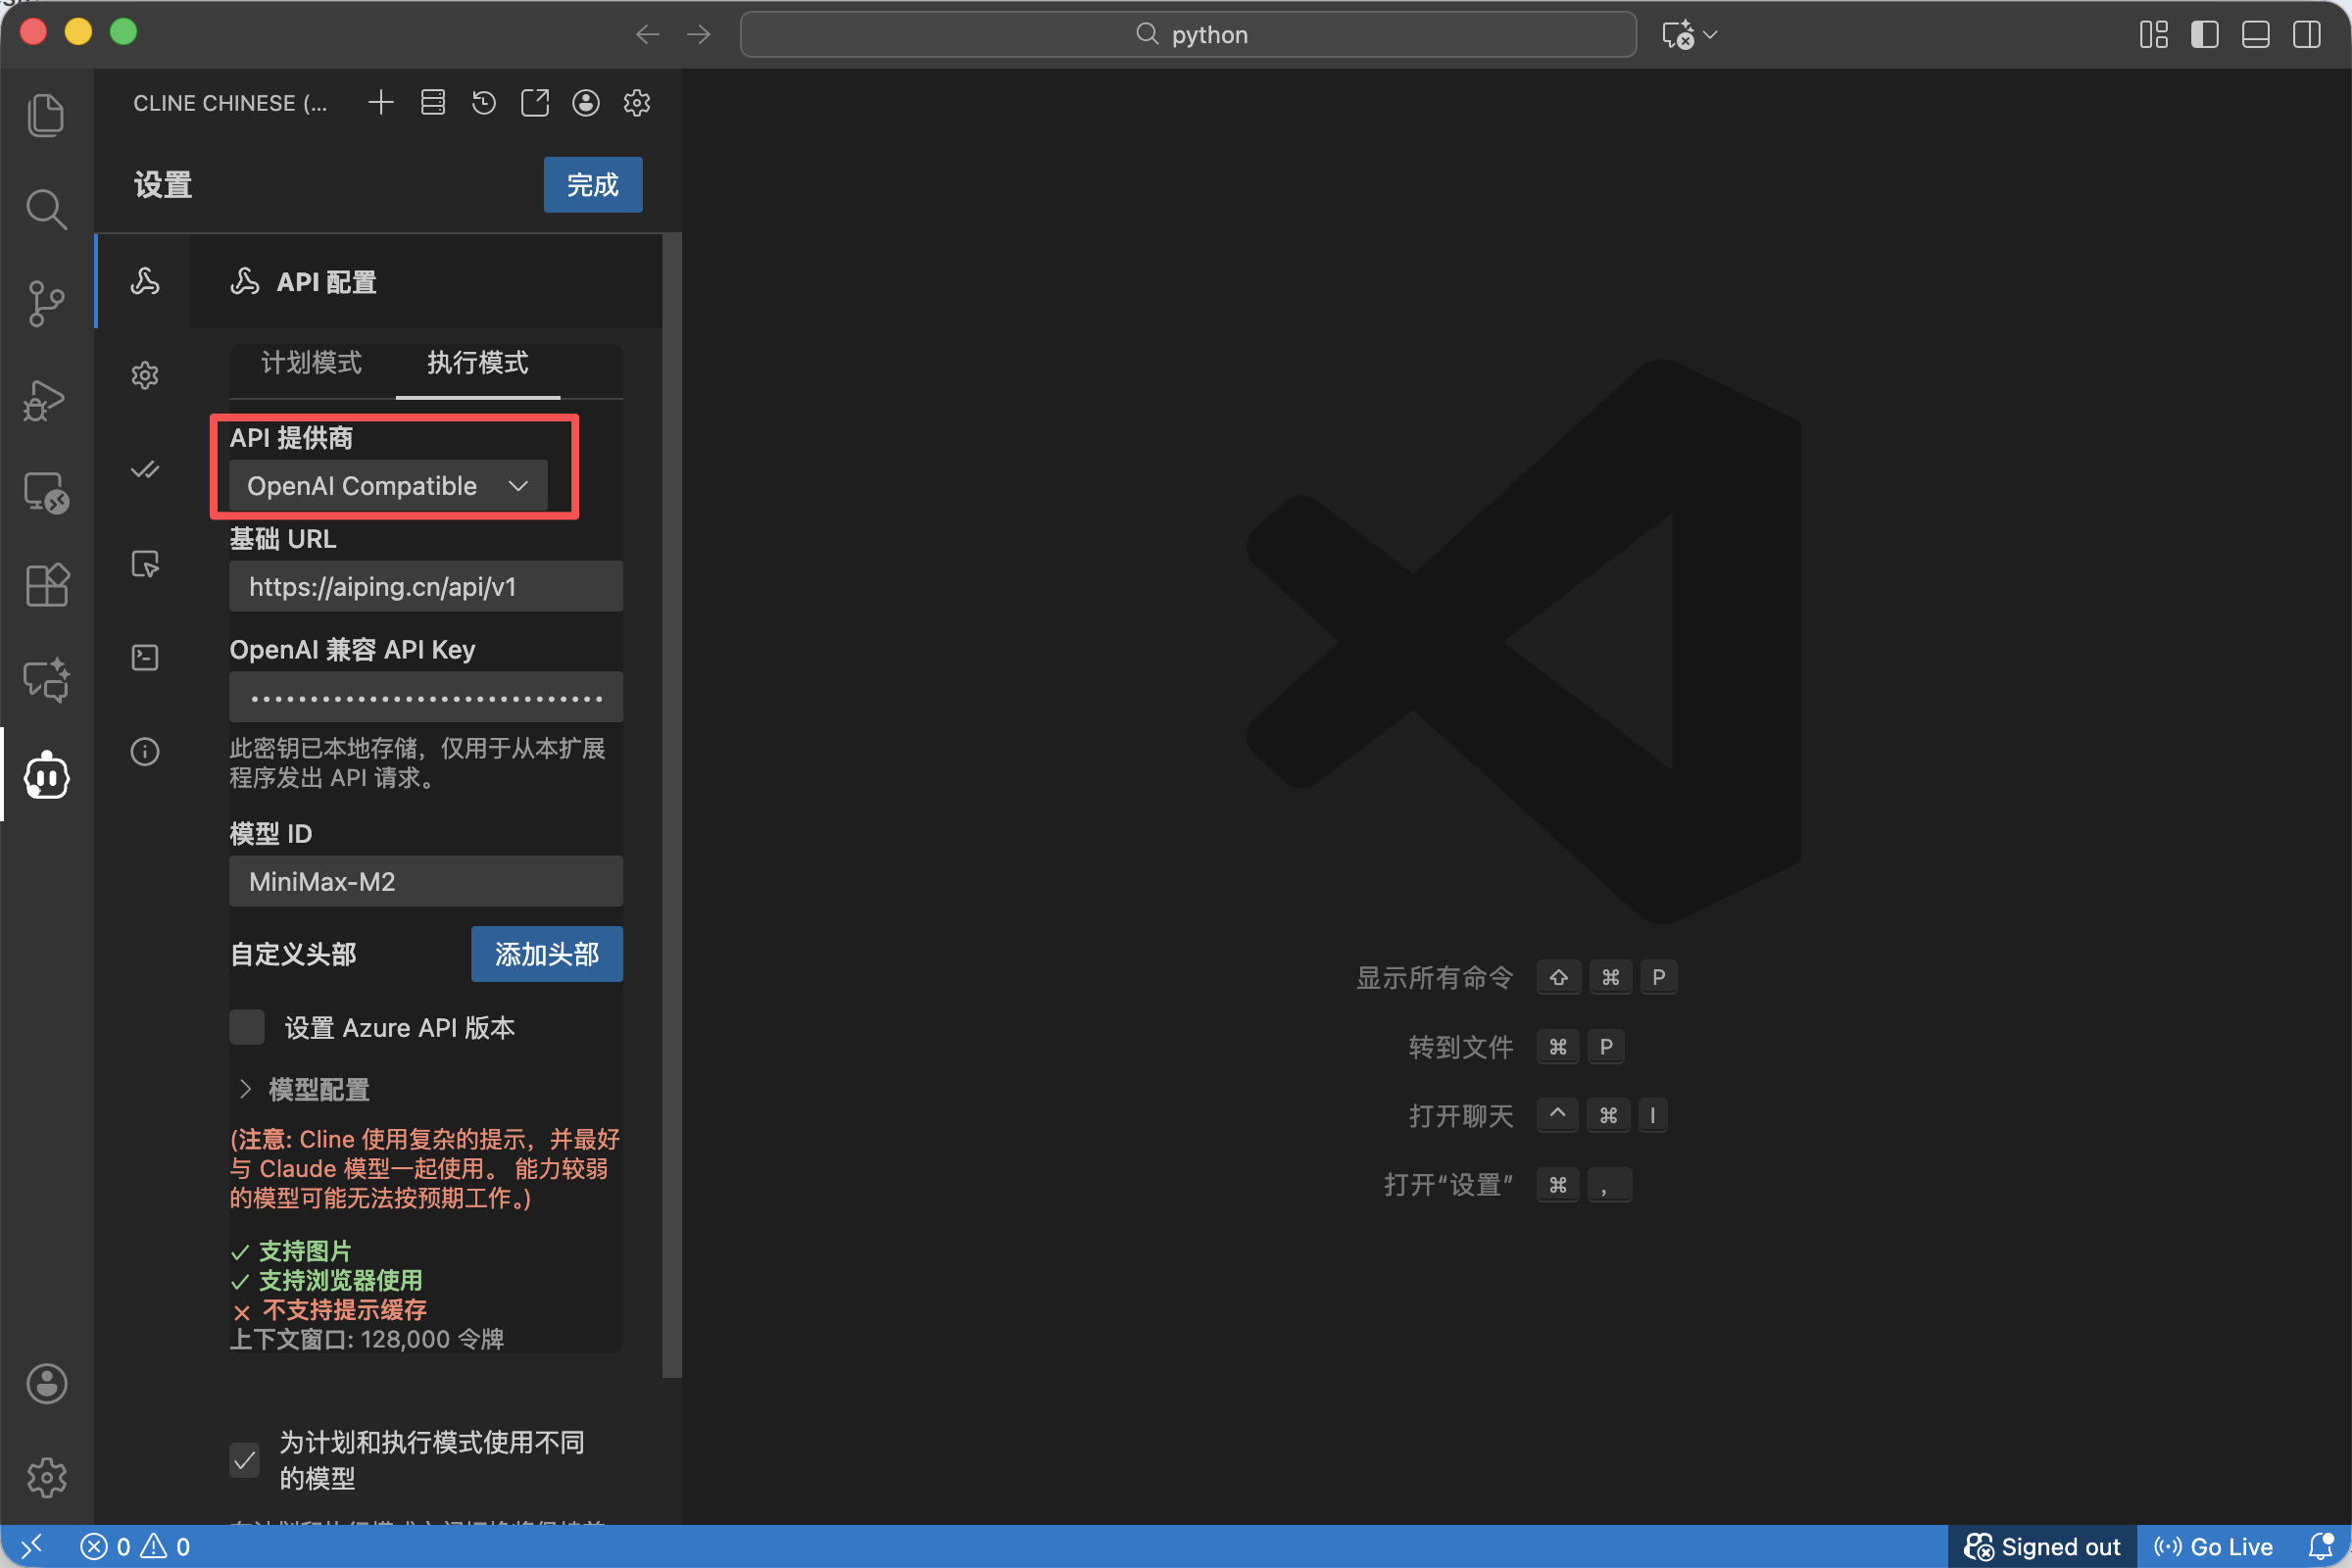Uncheck 为计划和执行模式使用不同的模型 checkbox
Image resolution: width=2352 pixels, height=1568 pixels.
[x=245, y=1460]
